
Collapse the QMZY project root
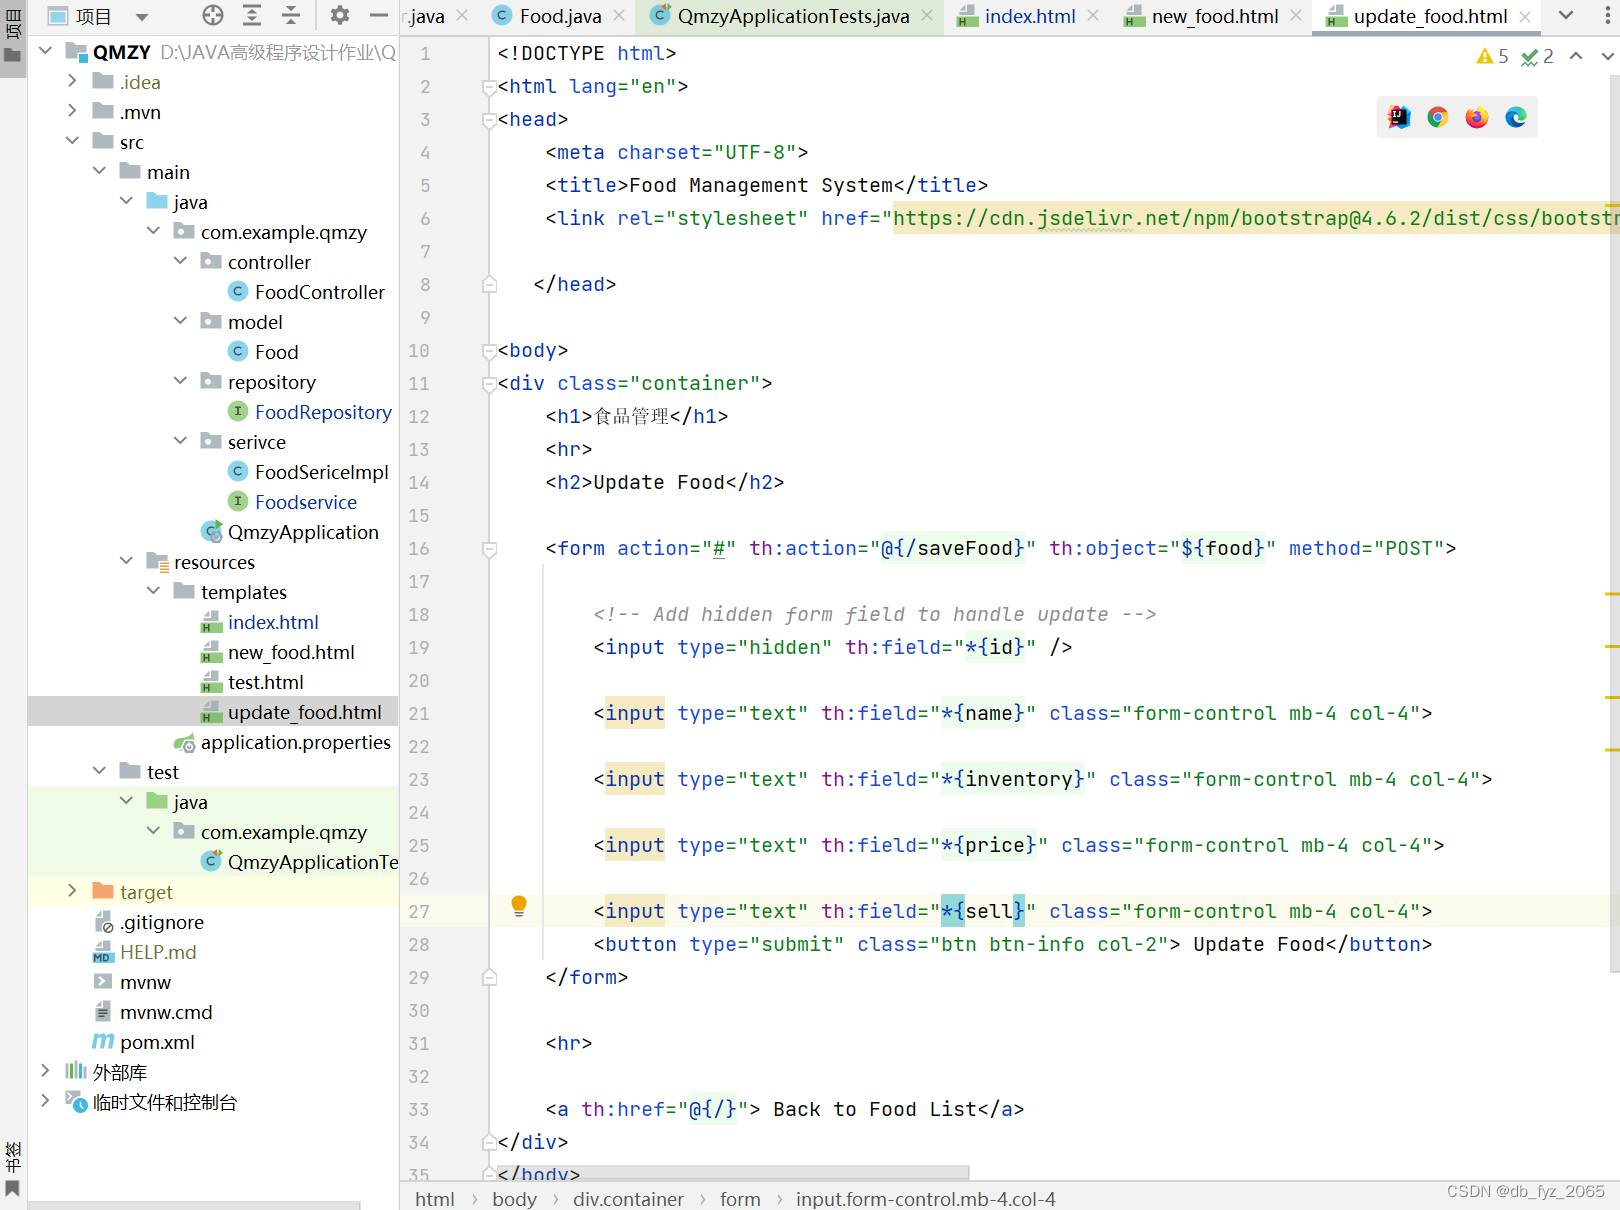coord(45,50)
